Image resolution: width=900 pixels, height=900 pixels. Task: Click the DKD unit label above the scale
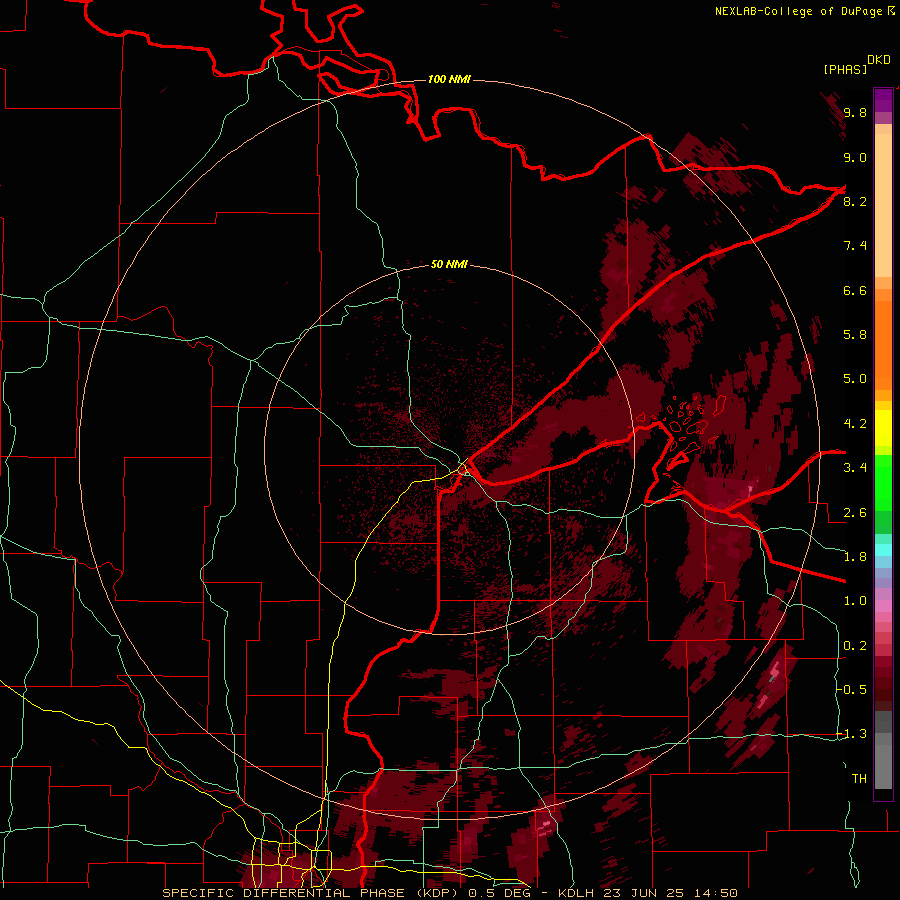(x=879, y=60)
